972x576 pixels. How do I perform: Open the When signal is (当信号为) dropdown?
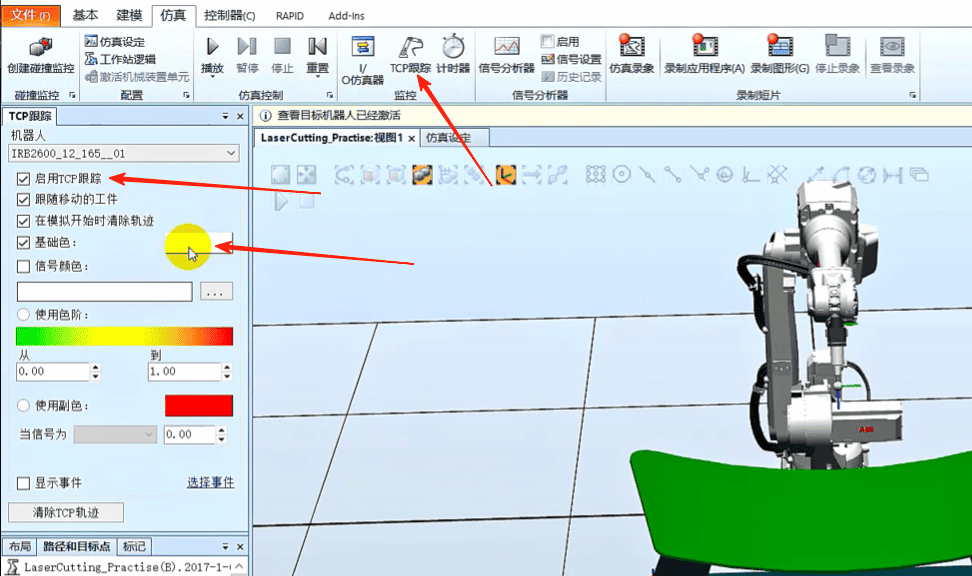point(115,435)
